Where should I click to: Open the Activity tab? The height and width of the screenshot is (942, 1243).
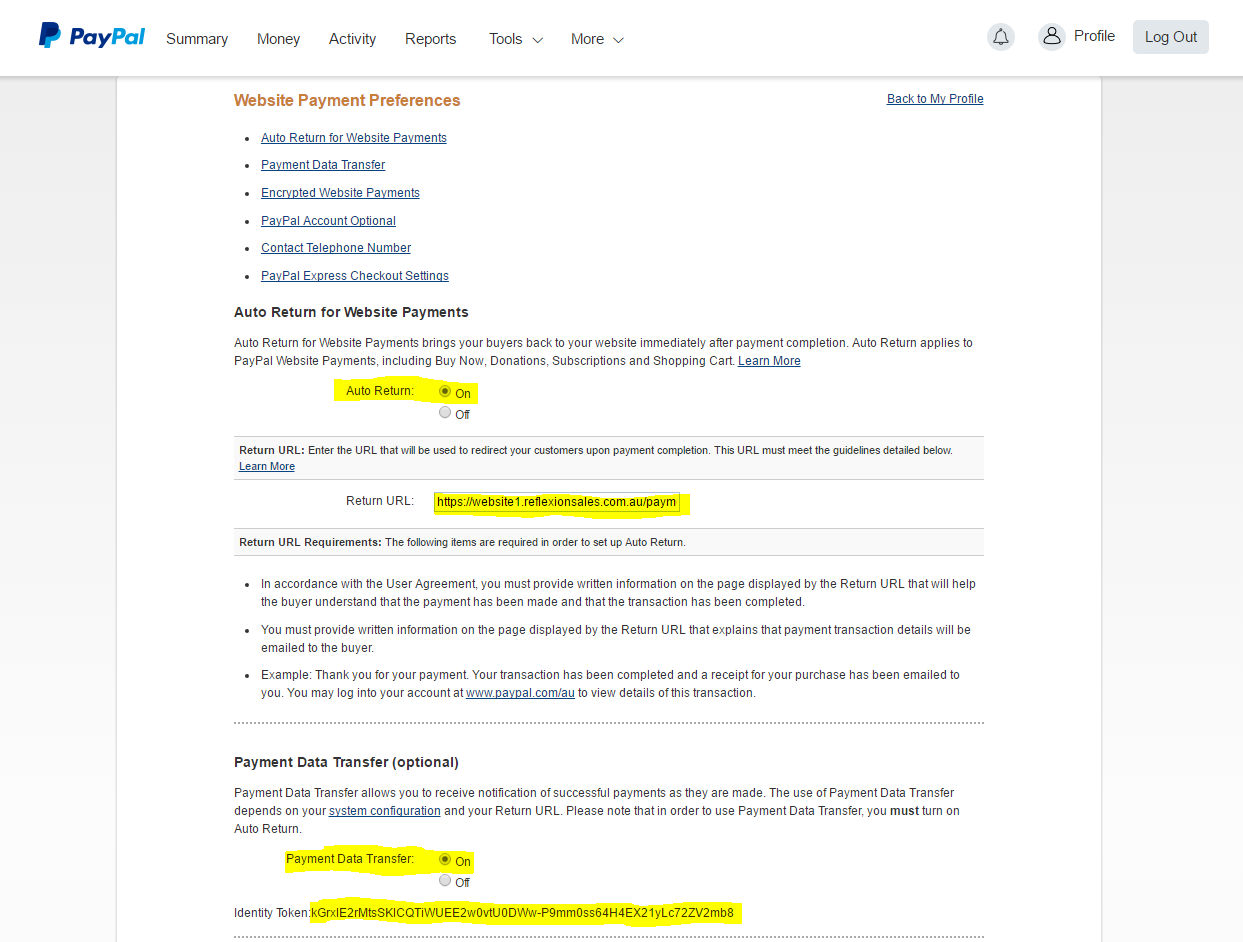click(352, 39)
